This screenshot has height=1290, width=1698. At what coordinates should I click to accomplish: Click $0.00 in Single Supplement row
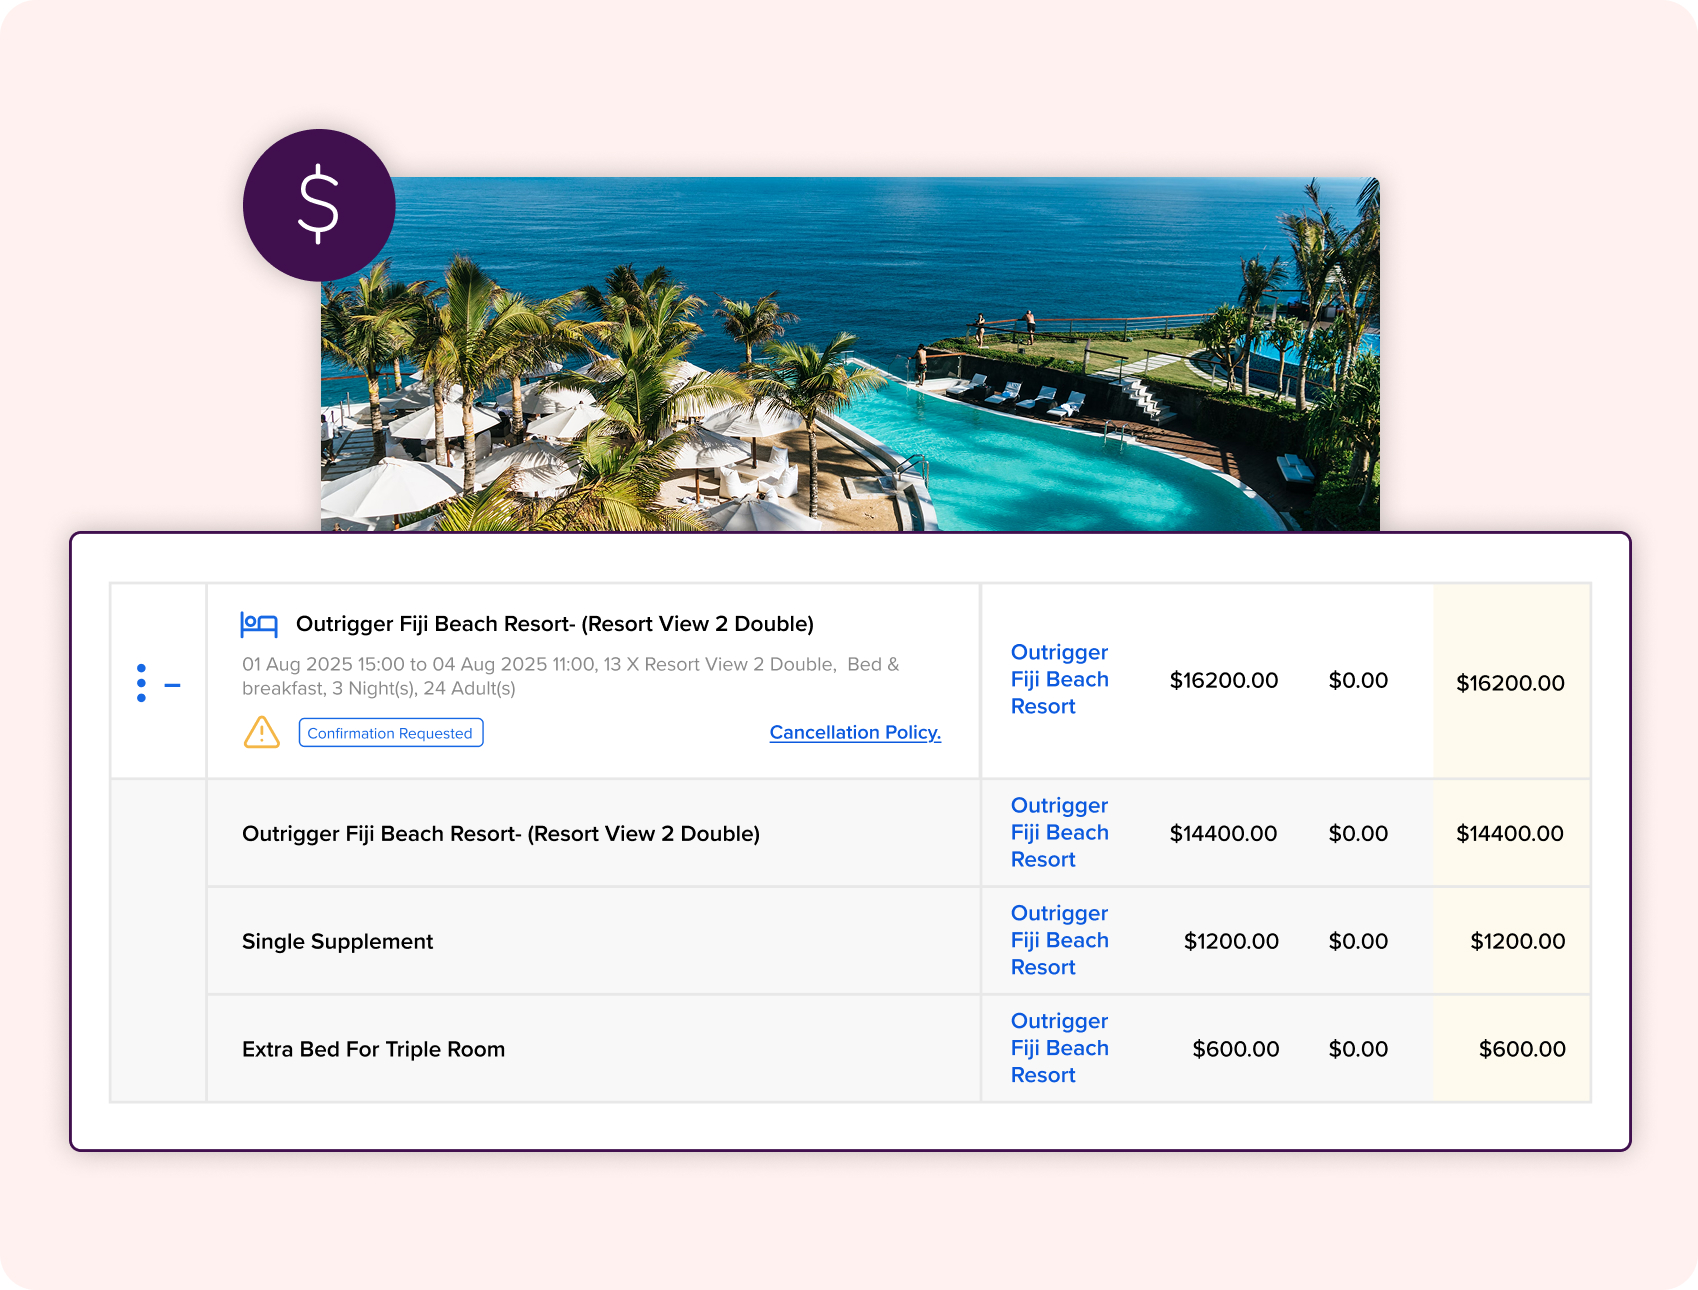tap(1358, 941)
